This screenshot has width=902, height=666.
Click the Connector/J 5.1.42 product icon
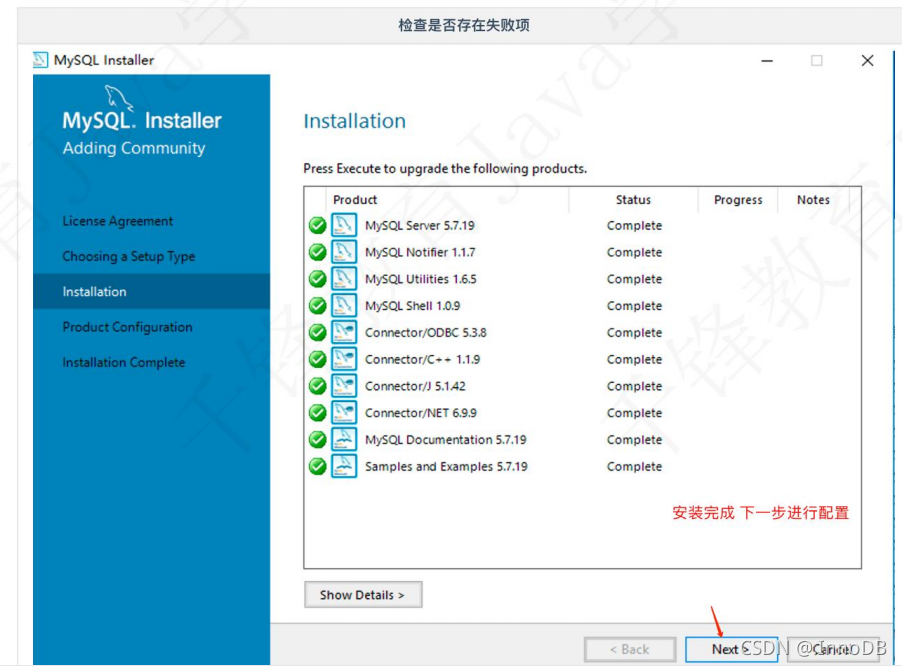coord(344,386)
